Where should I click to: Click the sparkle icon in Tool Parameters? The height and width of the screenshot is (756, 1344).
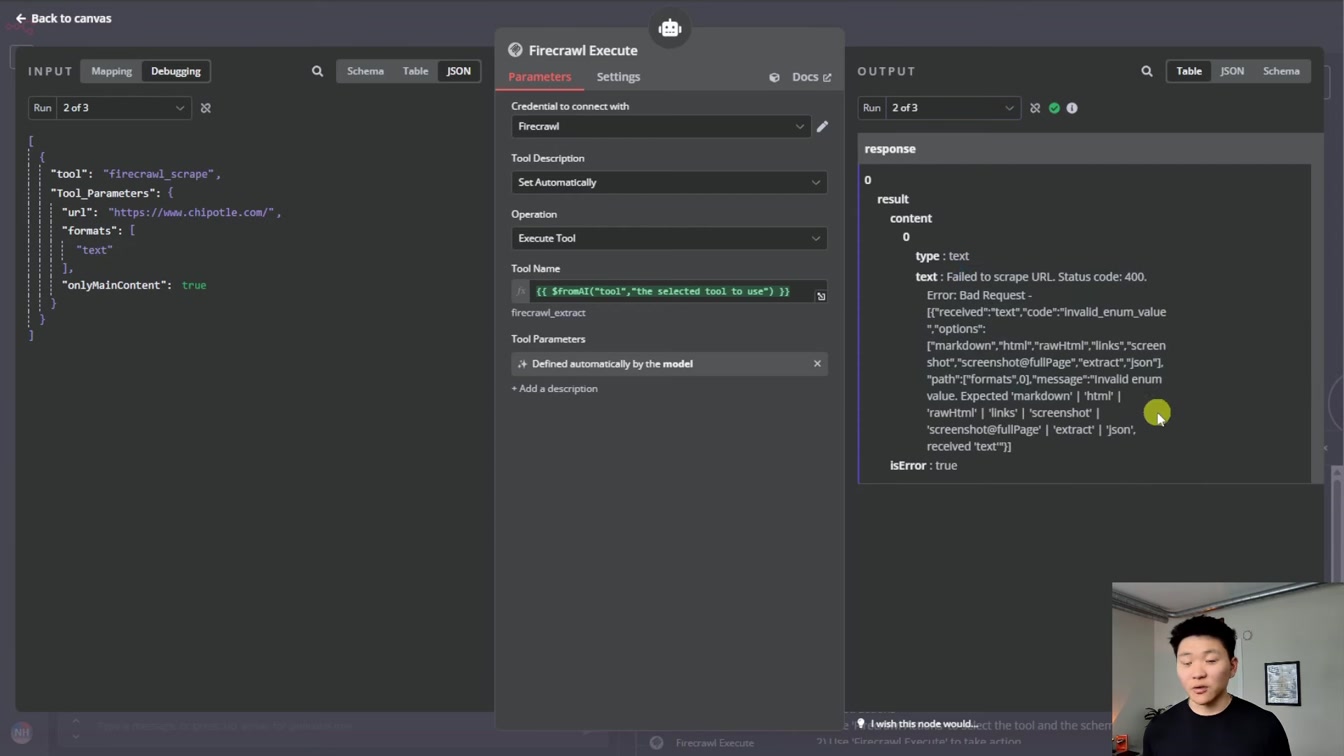(x=522, y=364)
